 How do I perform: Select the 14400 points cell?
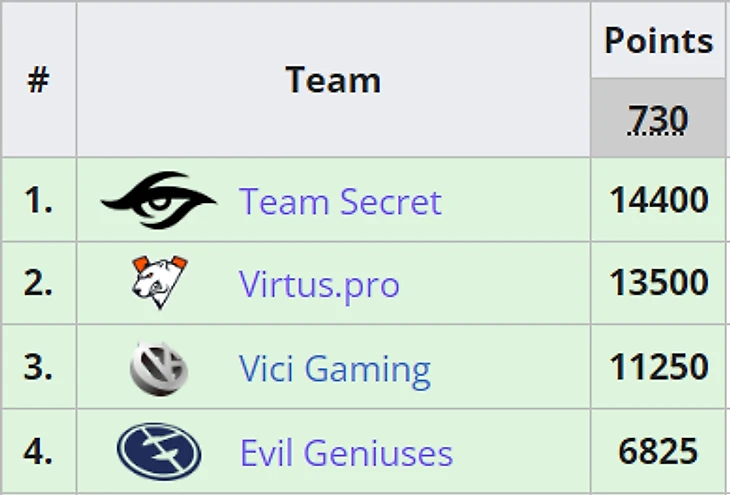658,201
